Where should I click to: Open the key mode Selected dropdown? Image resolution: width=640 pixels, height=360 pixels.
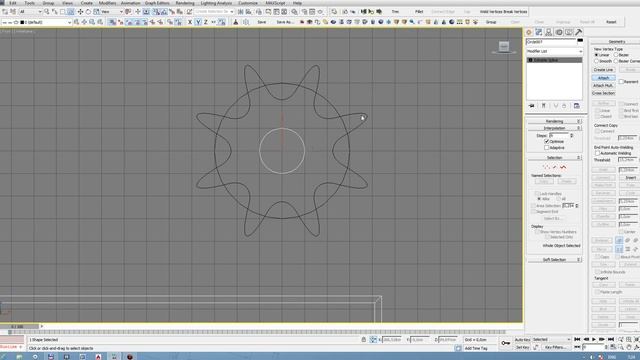pyautogui.click(x=551, y=339)
